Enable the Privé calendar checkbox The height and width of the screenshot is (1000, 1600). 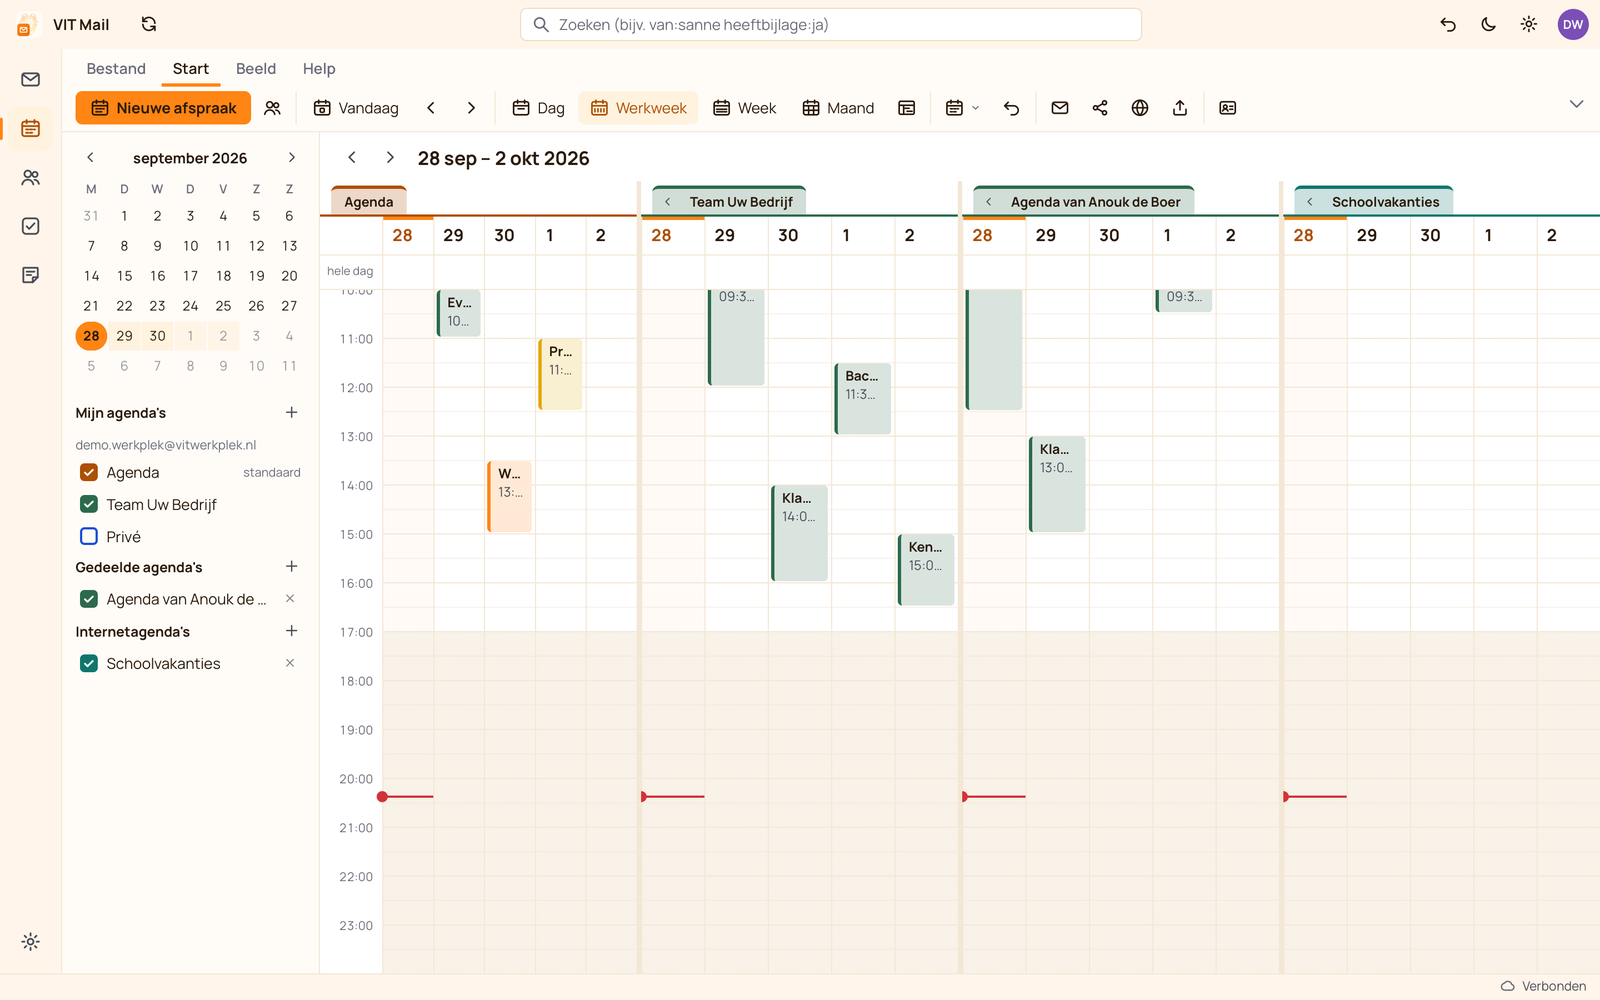click(89, 536)
